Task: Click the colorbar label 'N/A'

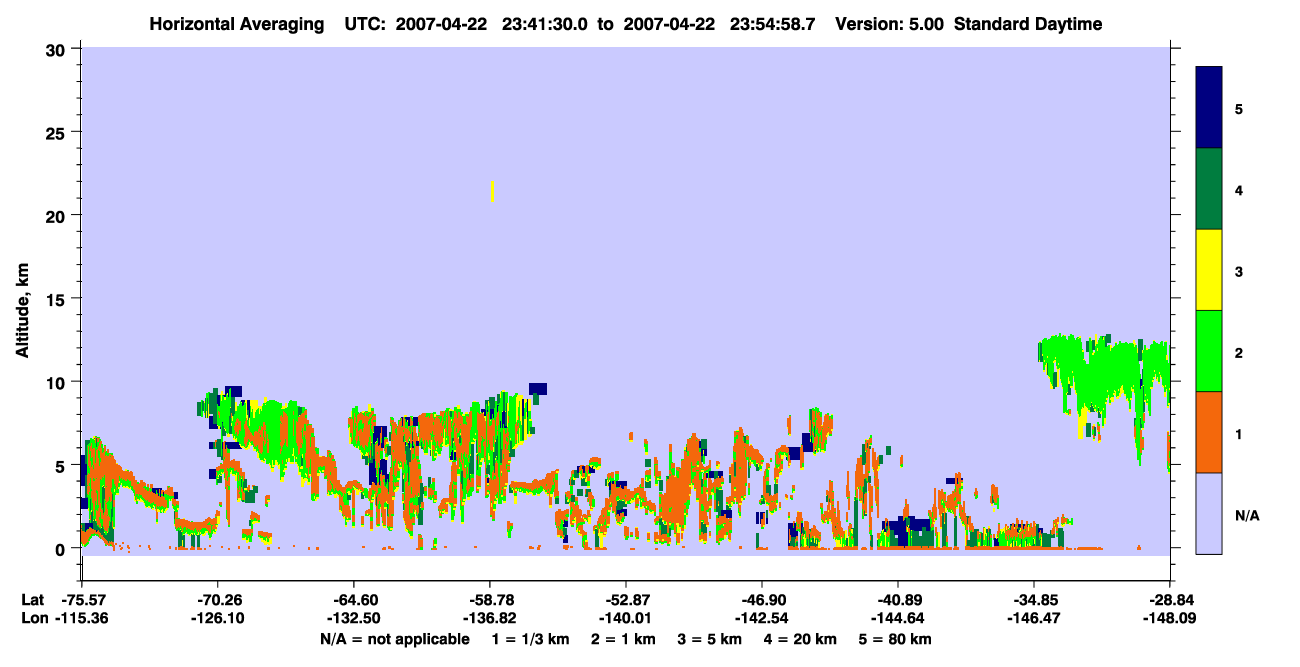Action: pyautogui.click(x=1247, y=516)
